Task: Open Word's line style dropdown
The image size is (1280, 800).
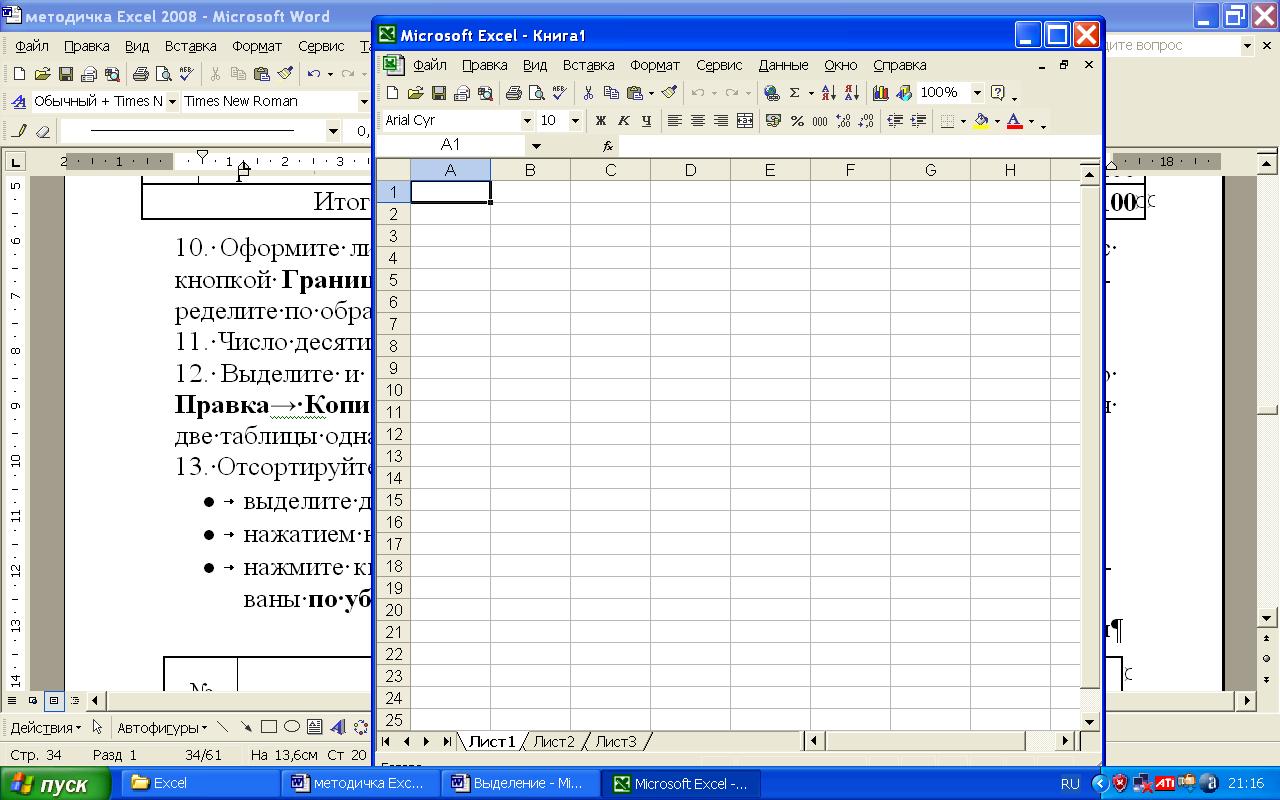Action: (333, 131)
